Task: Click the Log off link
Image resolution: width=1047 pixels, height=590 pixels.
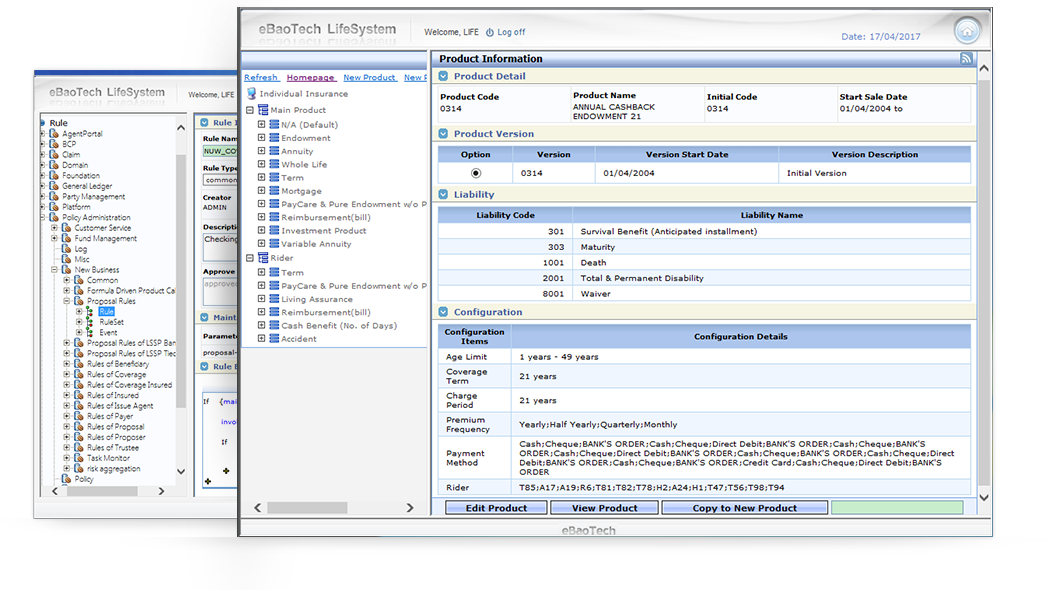Action: tap(511, 32)
